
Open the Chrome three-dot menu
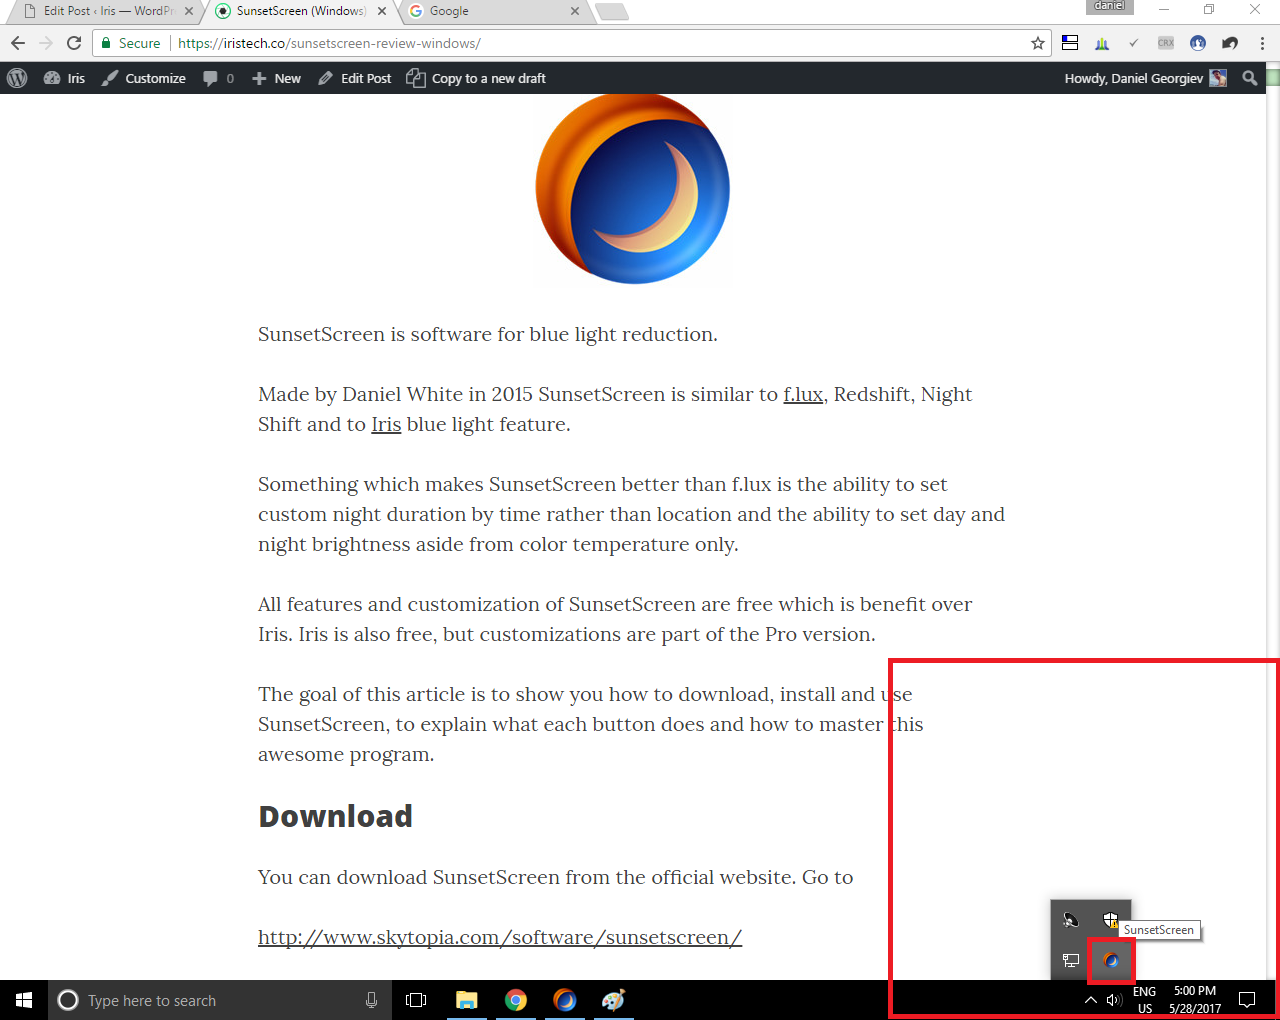tap(1262, 43)
